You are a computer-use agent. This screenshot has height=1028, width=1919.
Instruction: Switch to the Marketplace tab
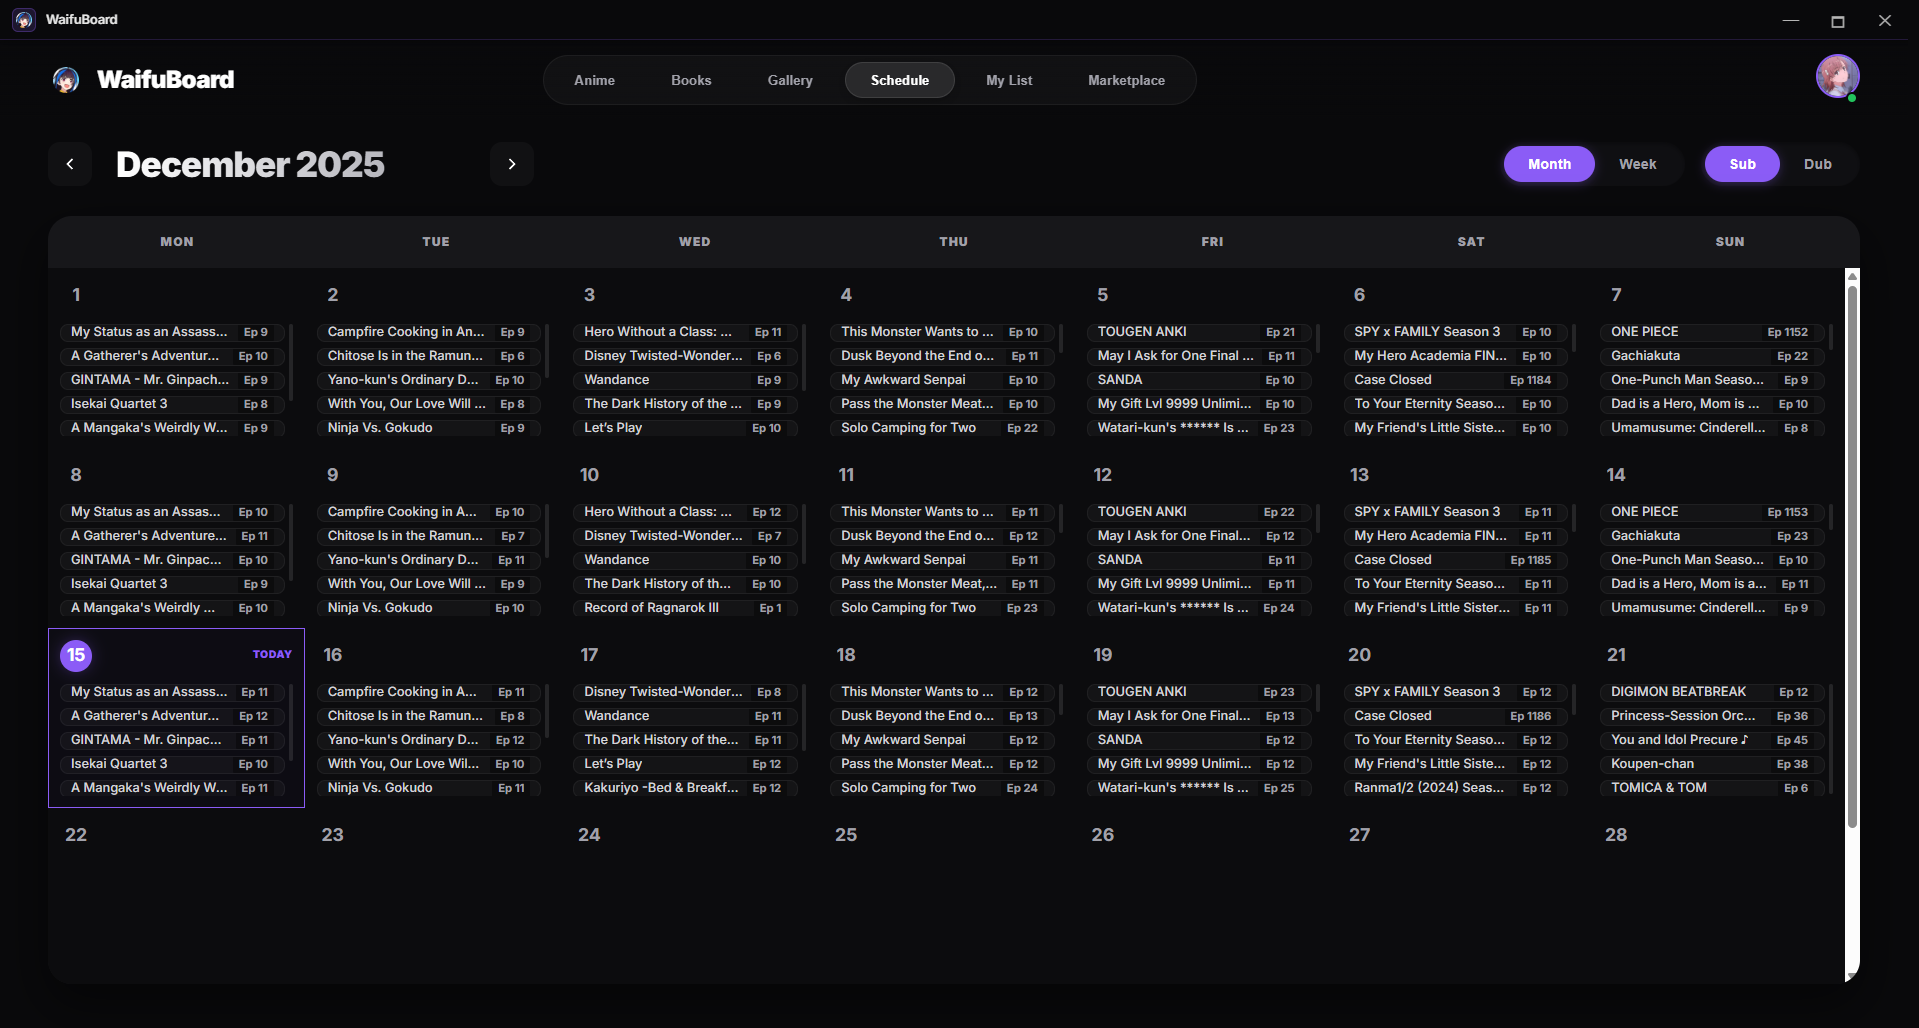1125,80
